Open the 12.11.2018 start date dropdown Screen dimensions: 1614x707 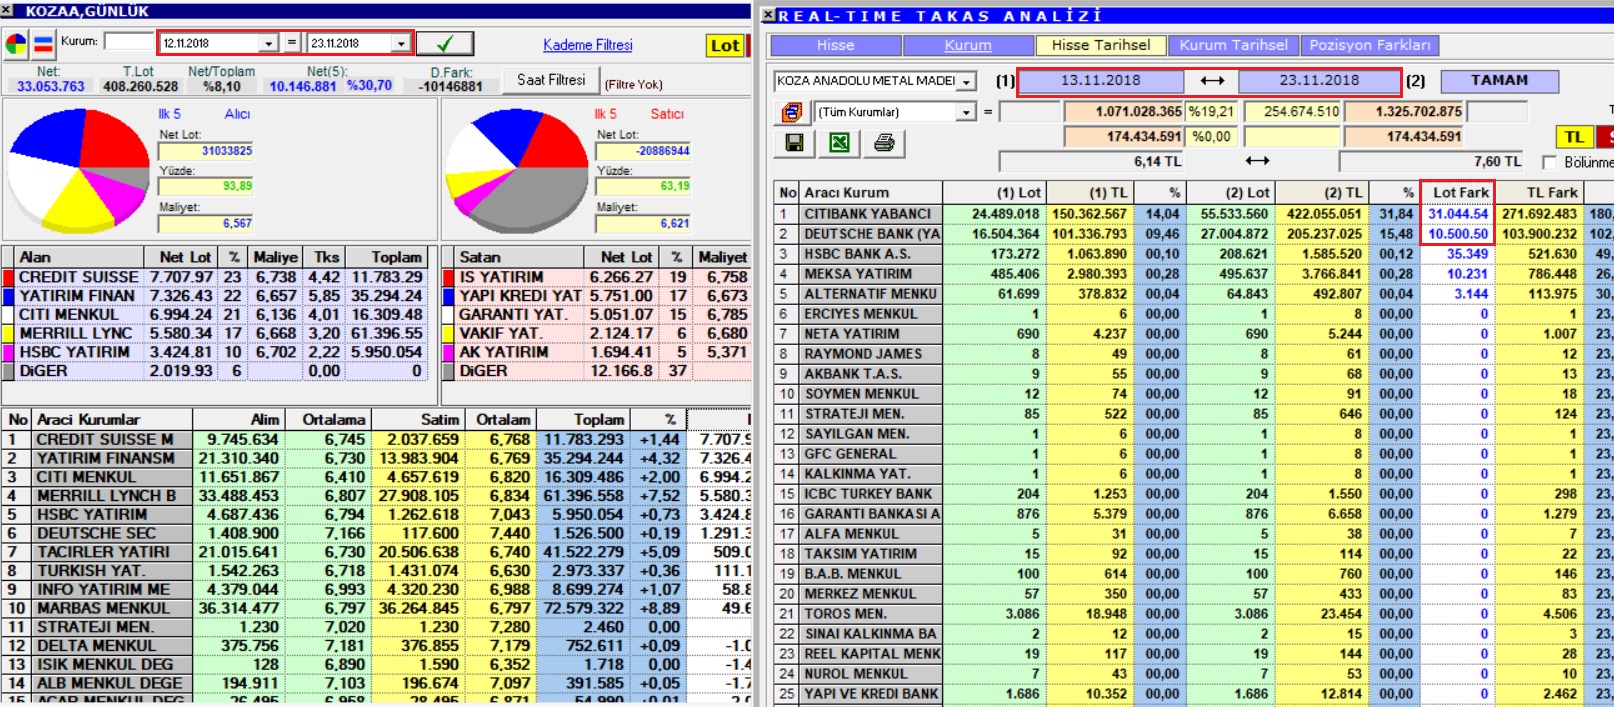(x=268, y=44)
